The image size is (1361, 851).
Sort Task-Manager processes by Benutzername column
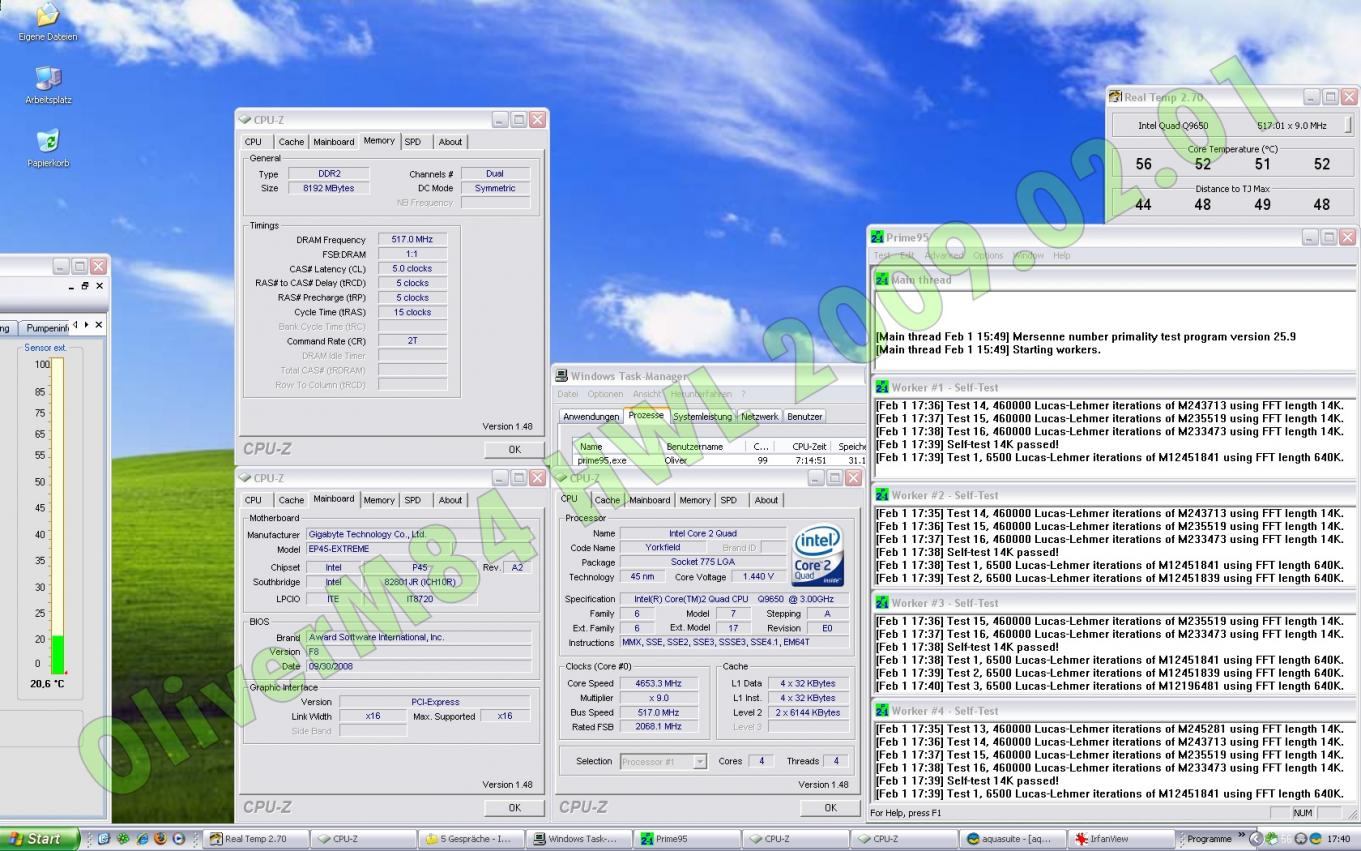coord(705,447)
